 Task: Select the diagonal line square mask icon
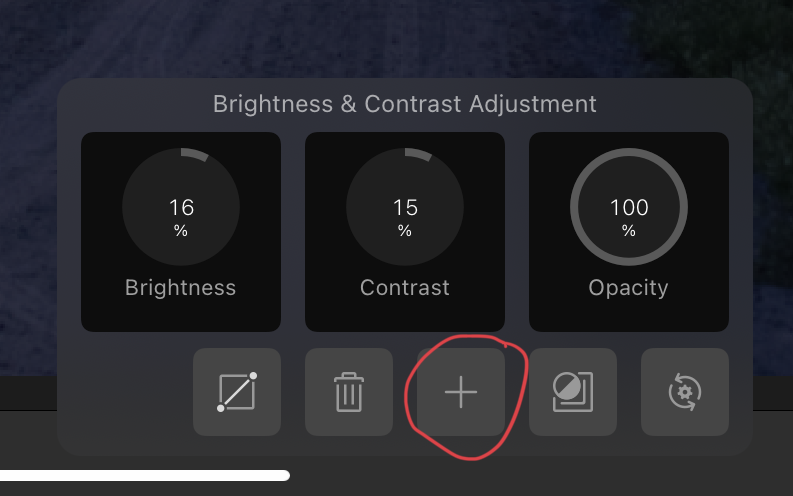tap(237, 392)
